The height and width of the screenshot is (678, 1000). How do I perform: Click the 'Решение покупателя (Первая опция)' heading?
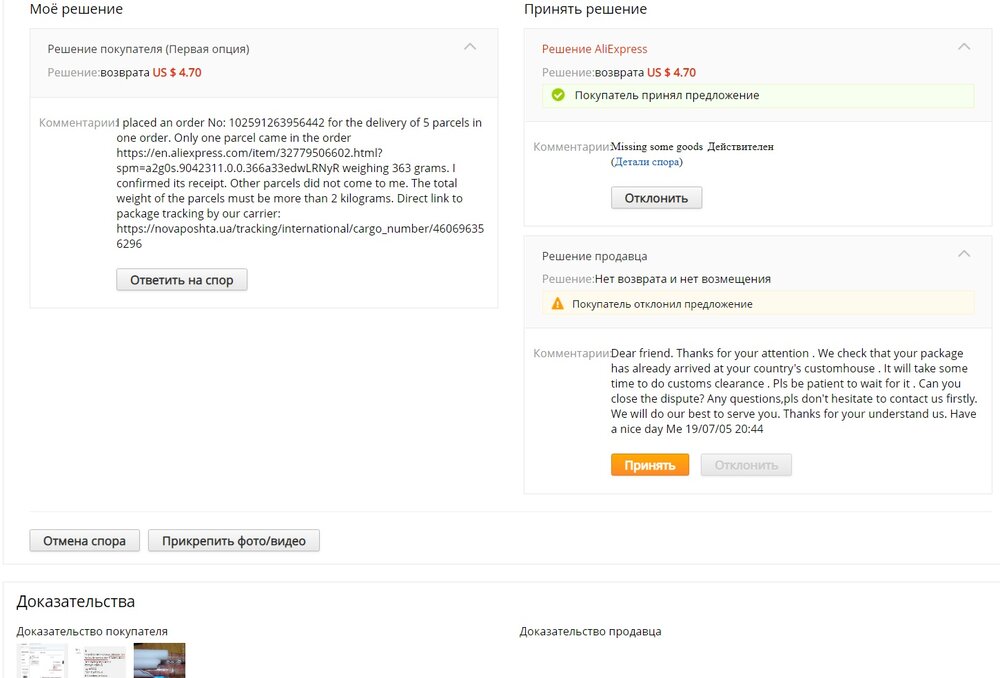pyautogui.click(x=148, y=49)
